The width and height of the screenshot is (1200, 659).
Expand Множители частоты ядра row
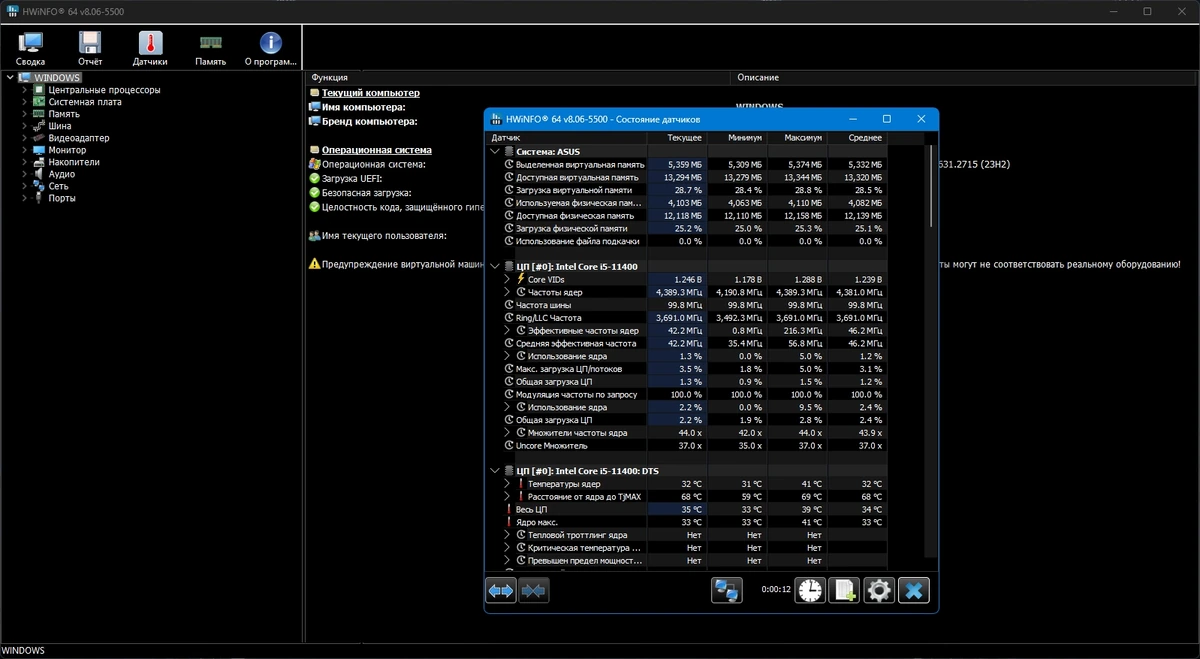click(x=507, y=433)
